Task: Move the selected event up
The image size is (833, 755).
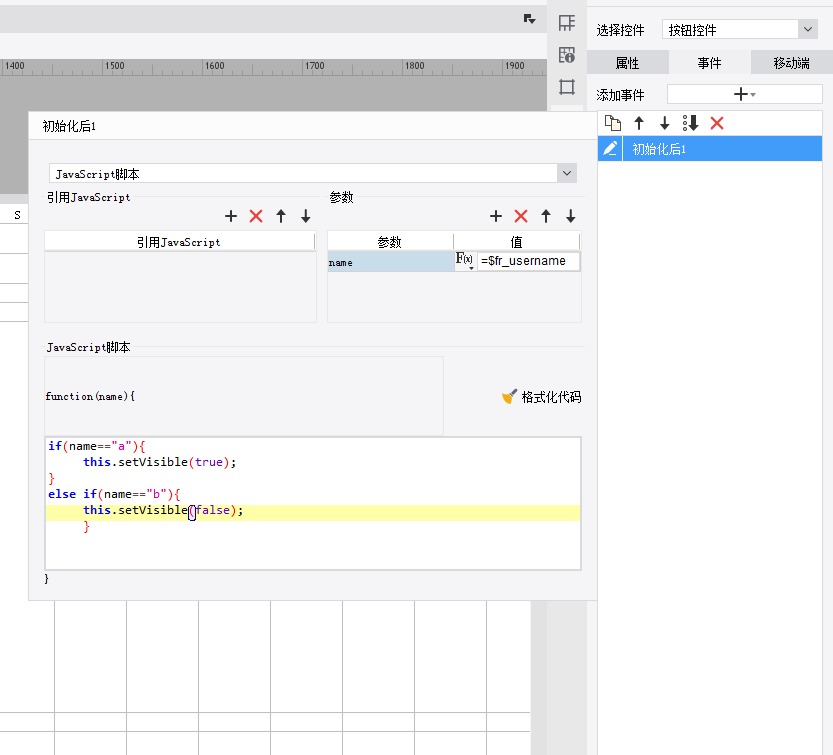Action: click(x=639, y=123)
